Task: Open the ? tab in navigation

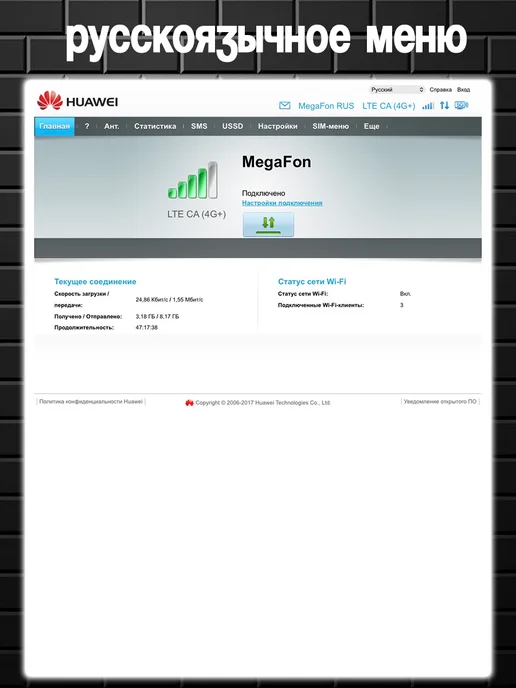Action: tap(86, 126)
